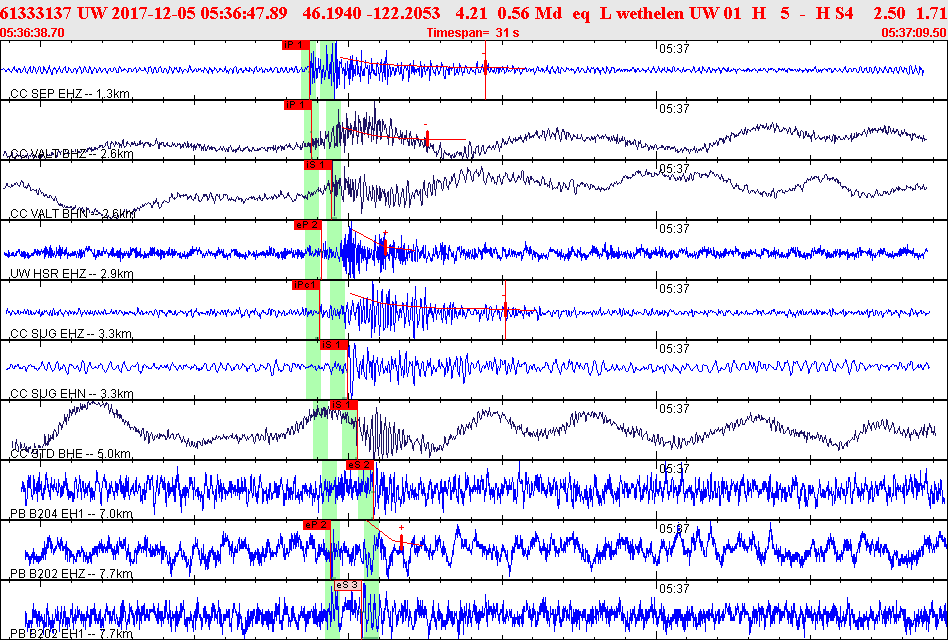Select the iS 1 pick flag on CC STD BHE

coord(343,404)
